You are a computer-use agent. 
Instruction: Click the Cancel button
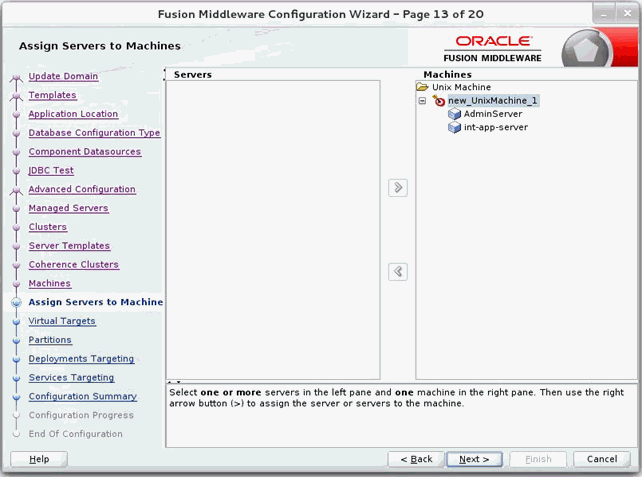coord(602,459)
